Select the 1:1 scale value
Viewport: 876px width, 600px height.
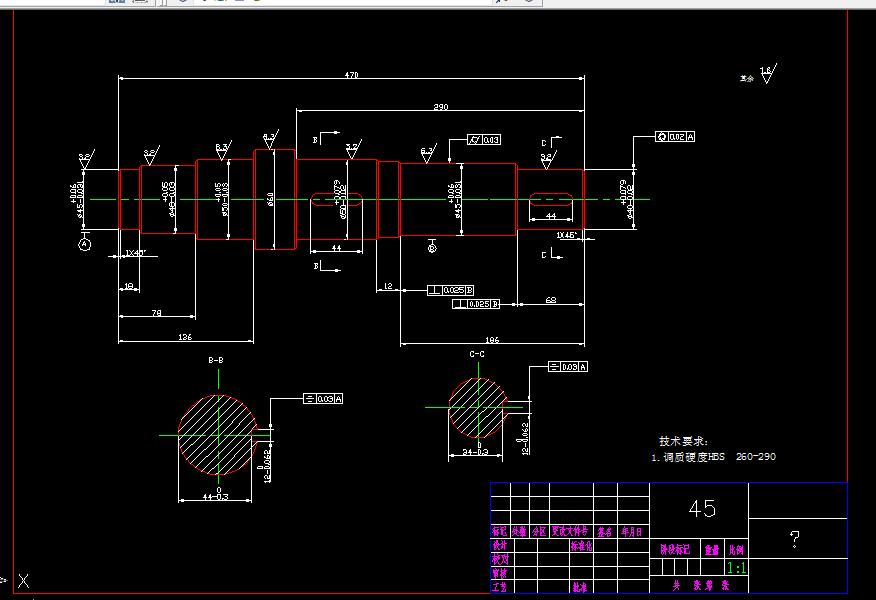736,568
